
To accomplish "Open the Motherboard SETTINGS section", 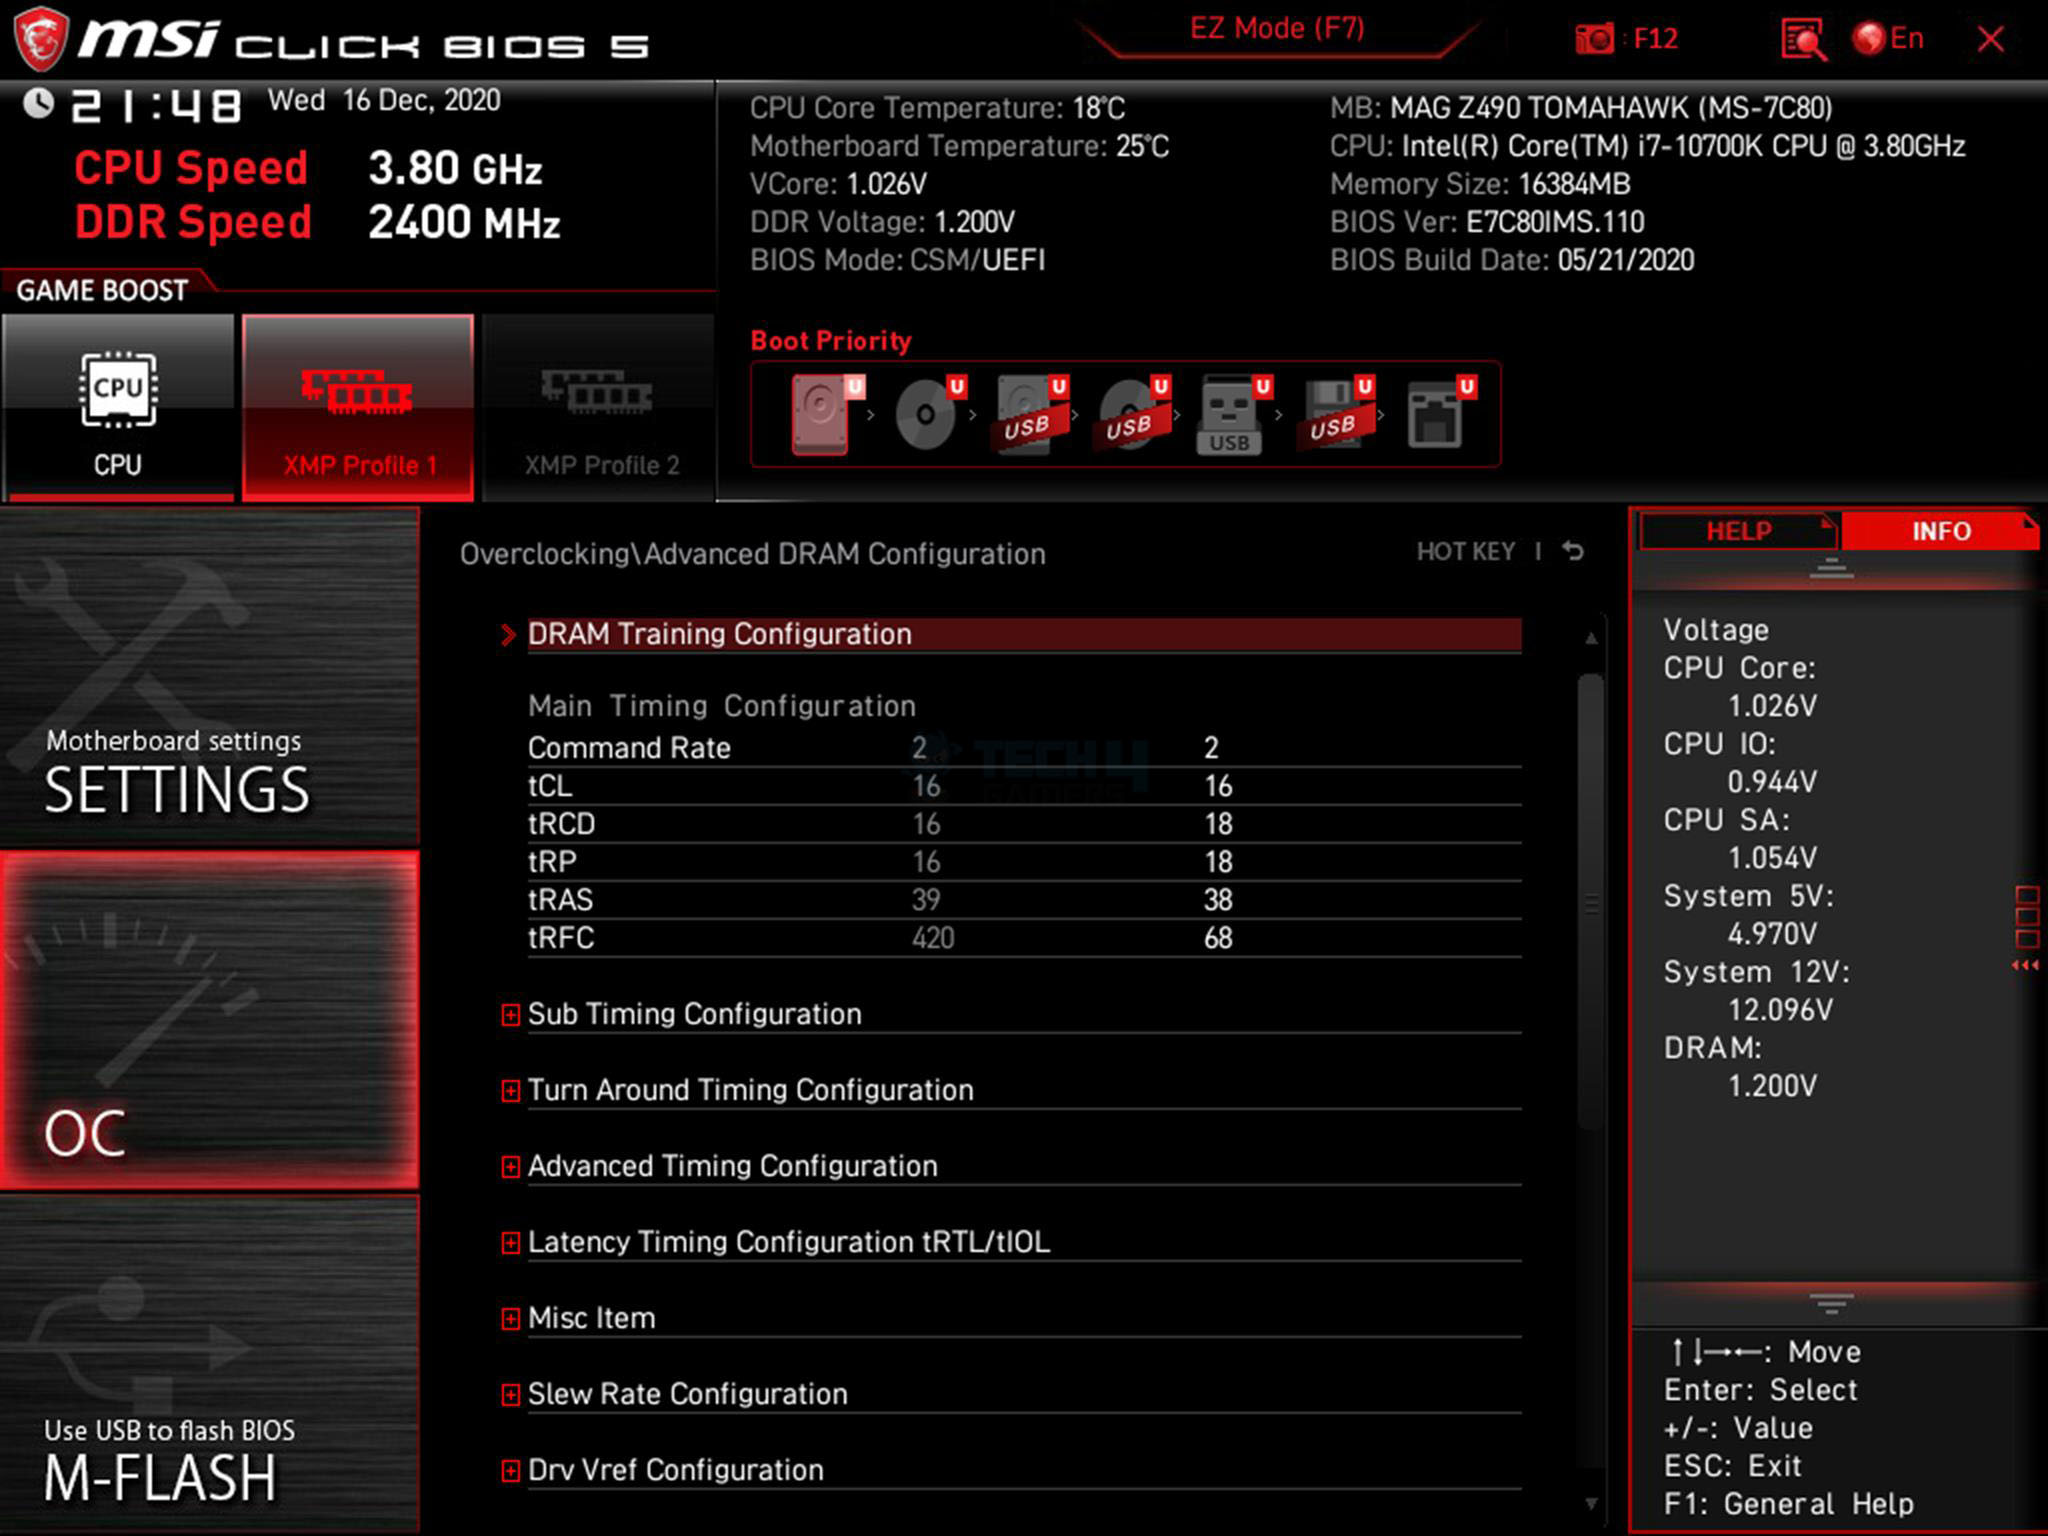I will [x=209, y=678].
